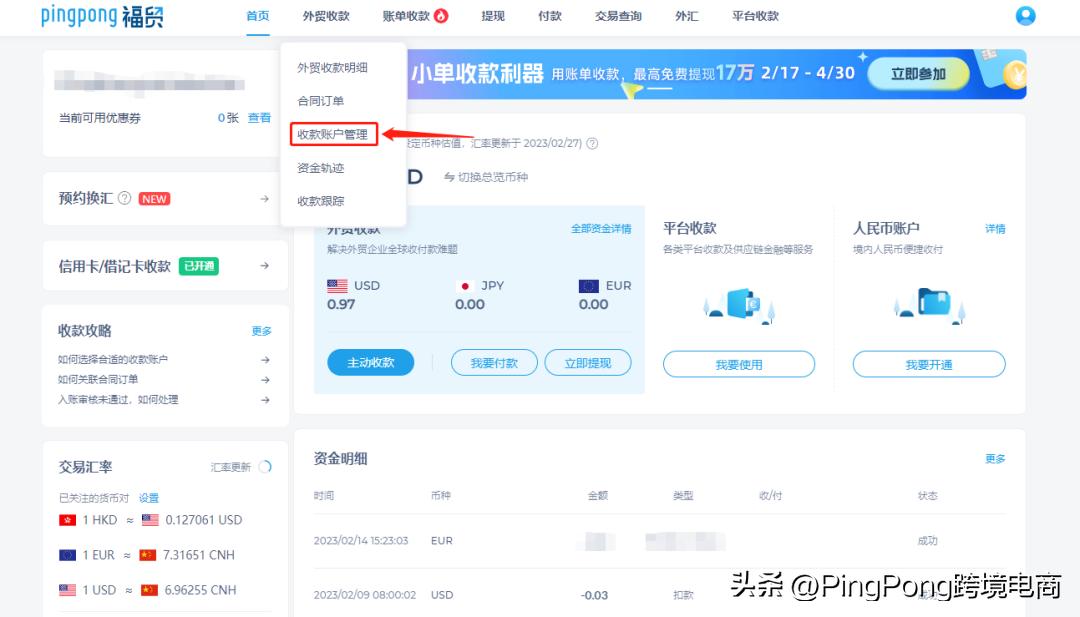Screen dimensions: 1080x617
Task: Click the PingPong 福贸 logo
Action: [x=102, y=16]
